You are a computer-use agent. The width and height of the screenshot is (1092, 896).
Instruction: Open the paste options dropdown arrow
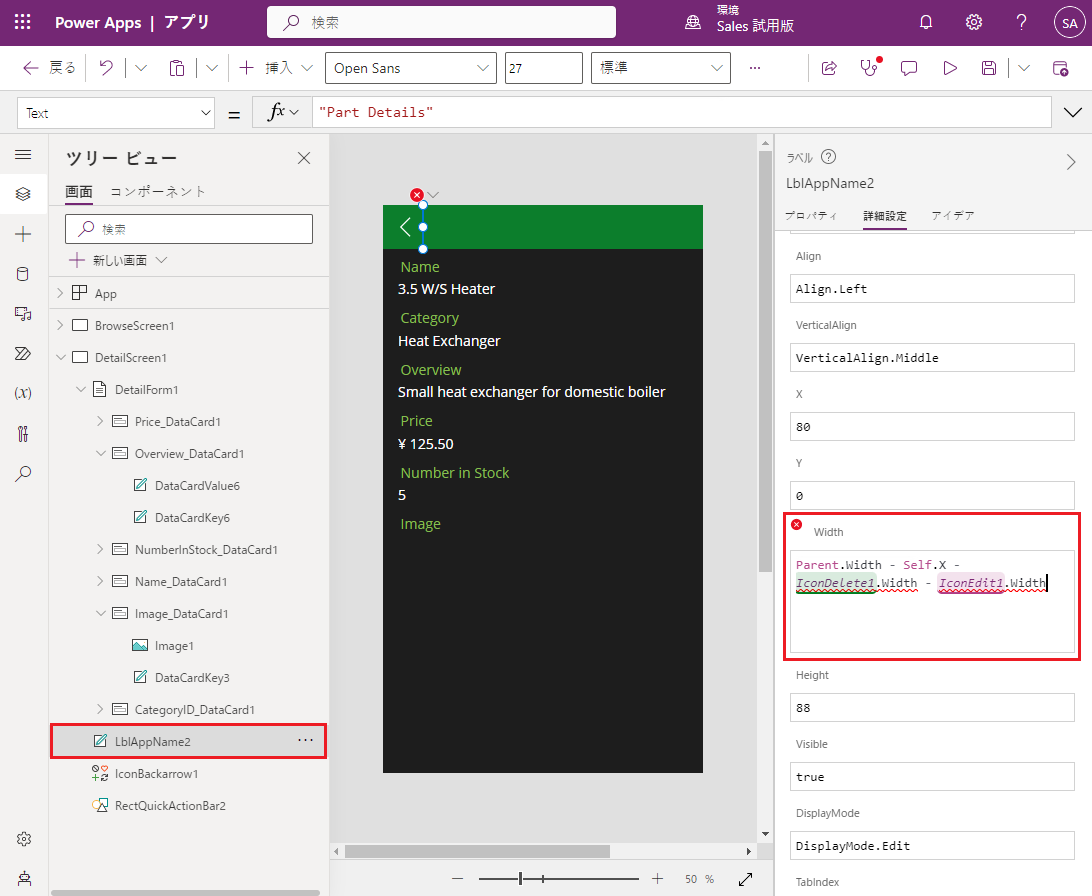tap(212, 68)
